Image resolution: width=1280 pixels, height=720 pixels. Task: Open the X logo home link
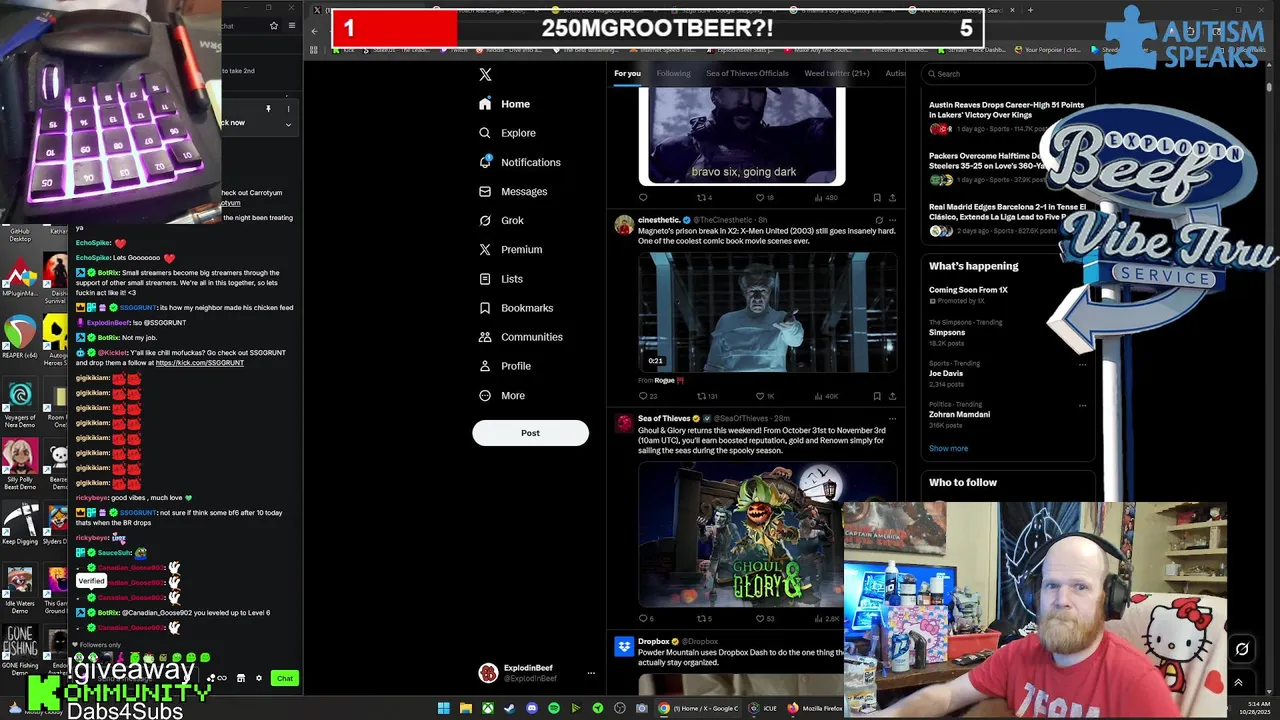pos(485,74)
